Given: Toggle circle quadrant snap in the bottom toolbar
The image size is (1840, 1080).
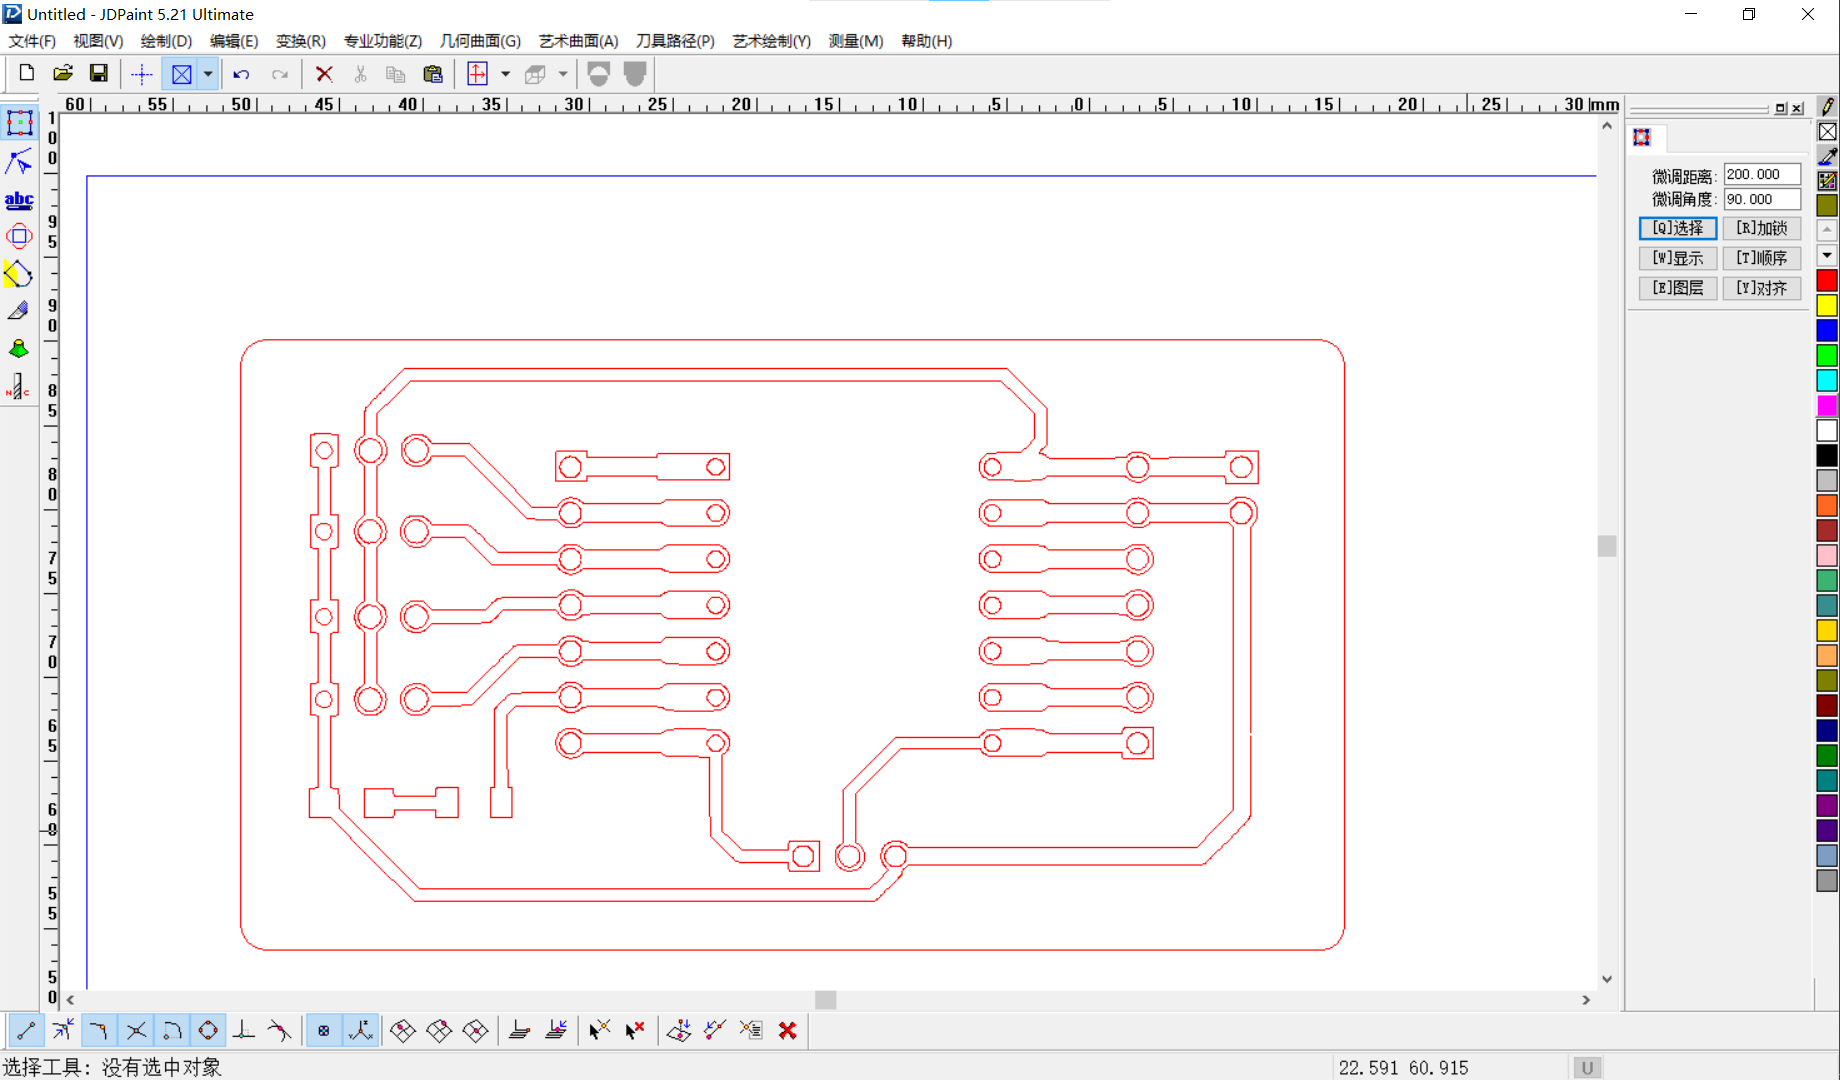Looking at the screenshot, I should [208, 1030].
